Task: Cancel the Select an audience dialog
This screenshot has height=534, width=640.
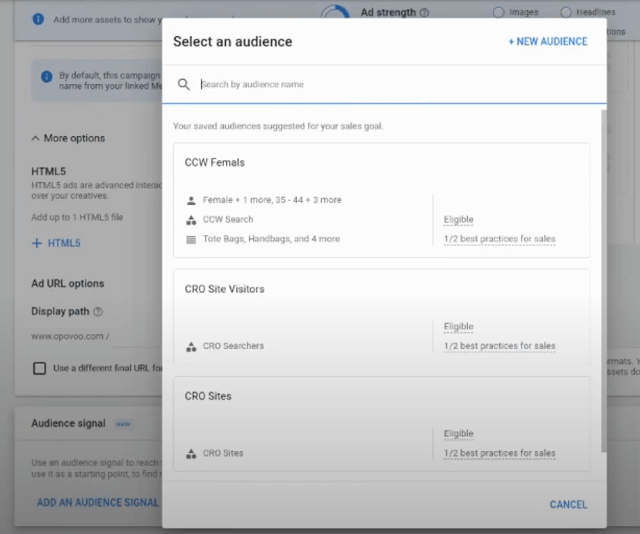Action: click(568, 505)
